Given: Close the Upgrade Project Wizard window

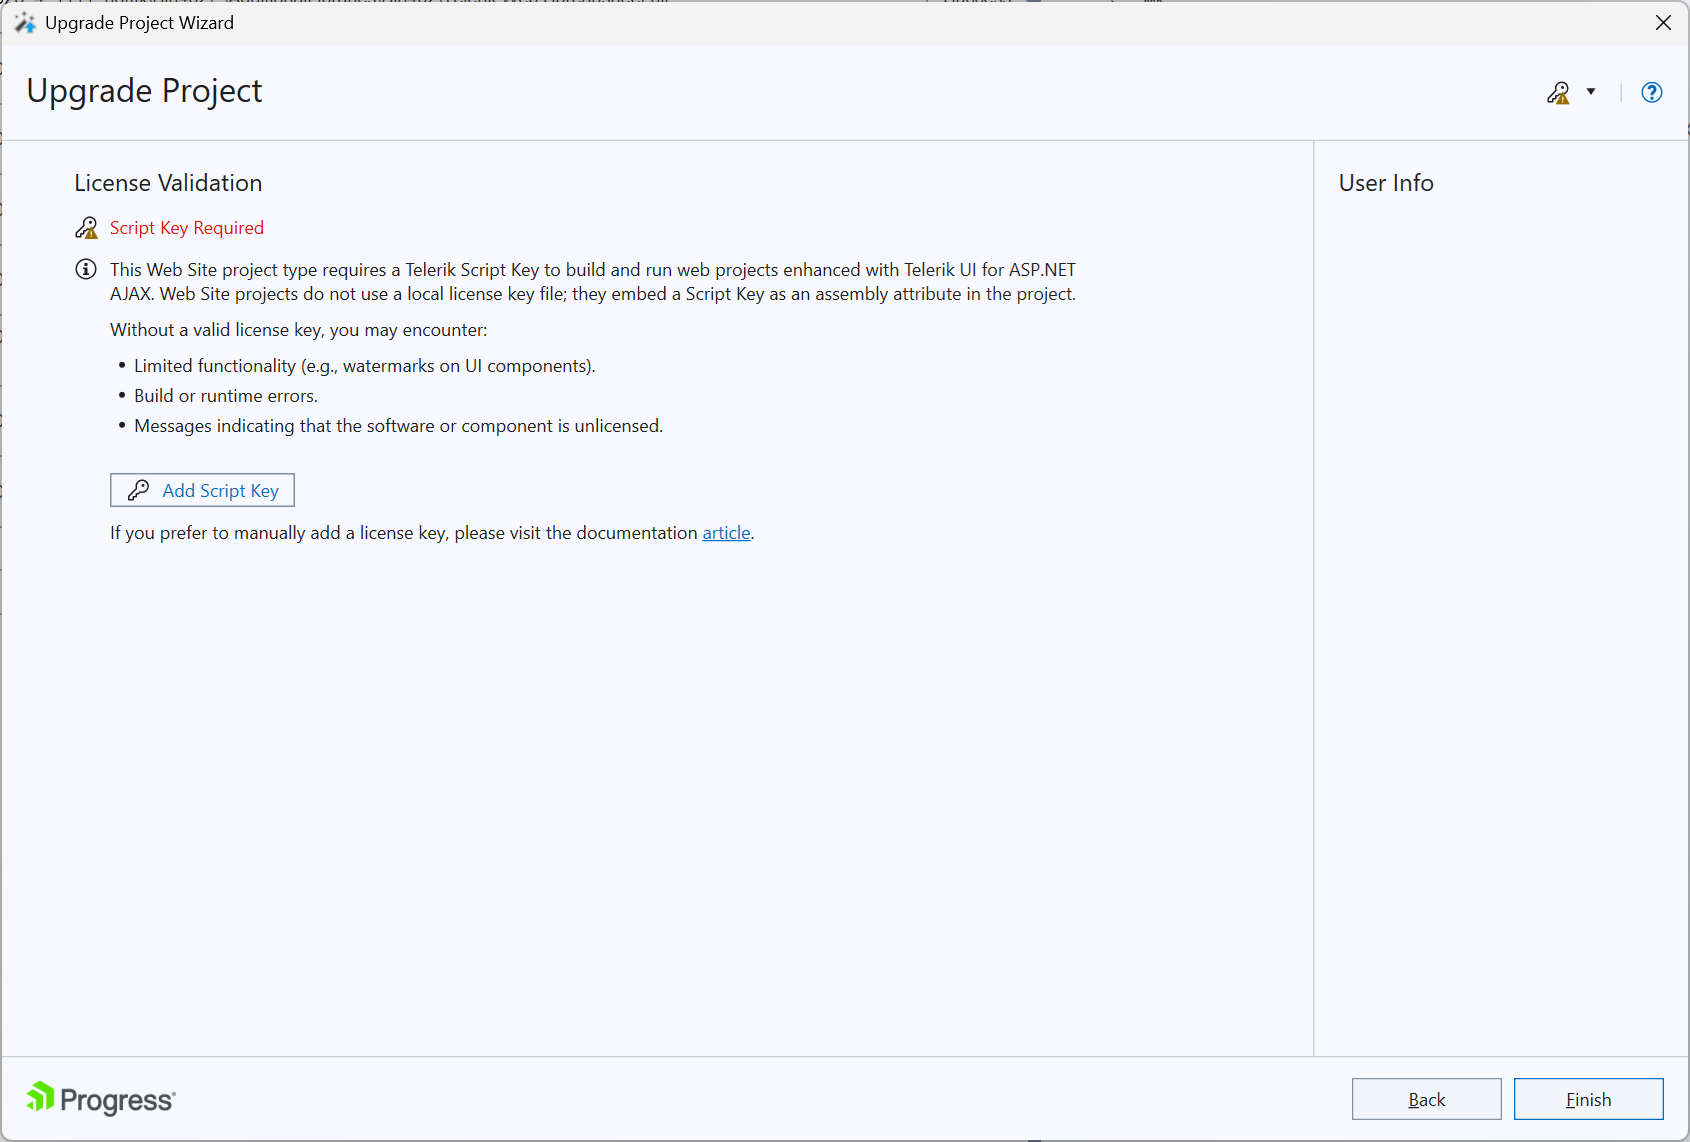Looking at the screenshot, I should pos(1663,23).
